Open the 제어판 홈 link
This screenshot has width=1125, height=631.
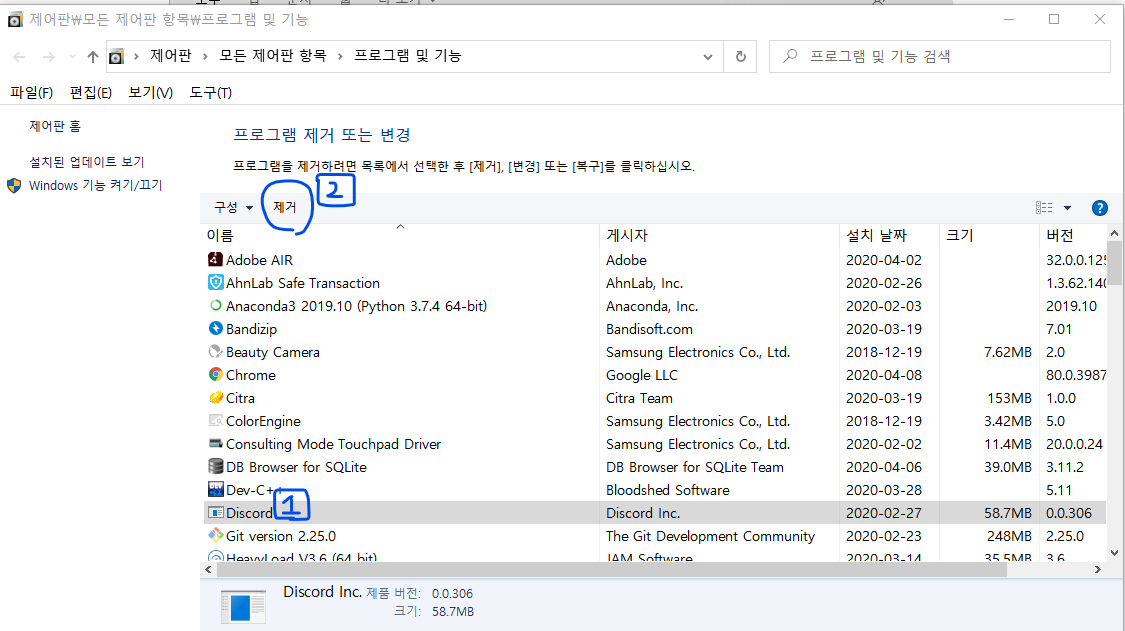pos(55,126)
